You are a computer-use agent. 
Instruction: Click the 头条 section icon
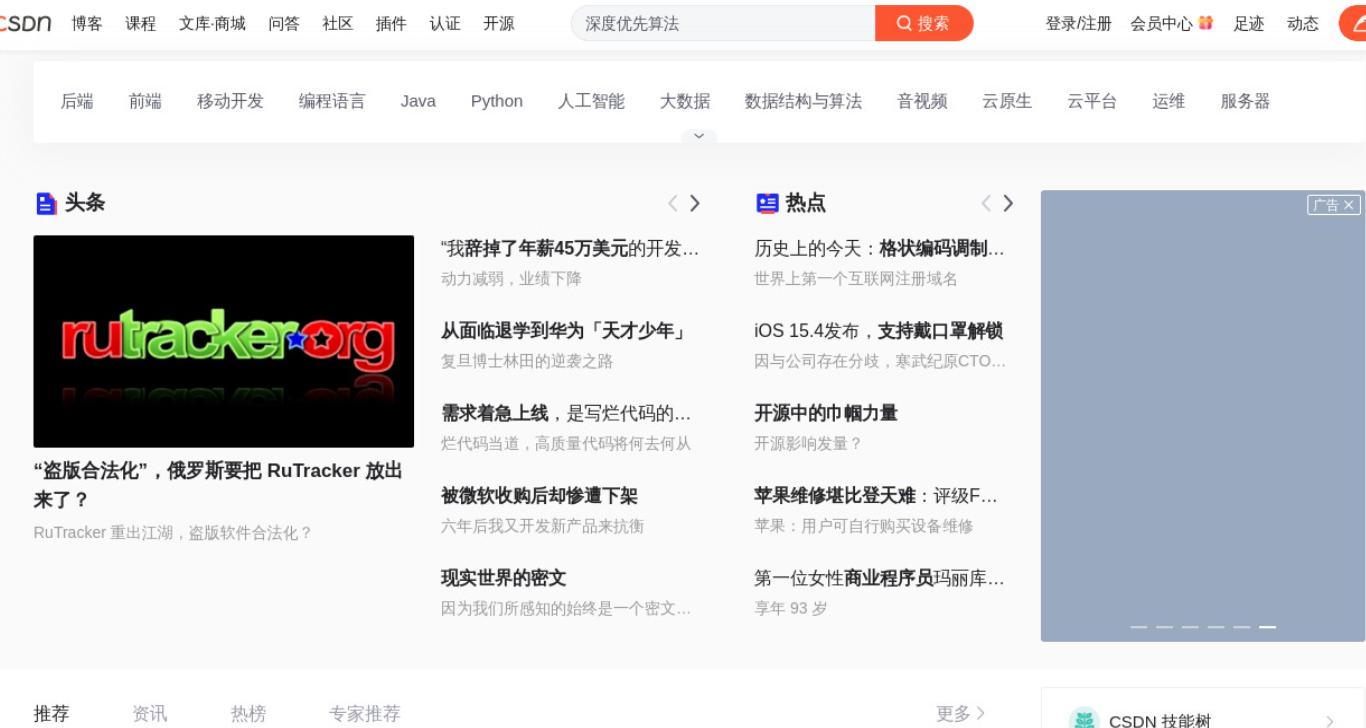pos(46,204)
